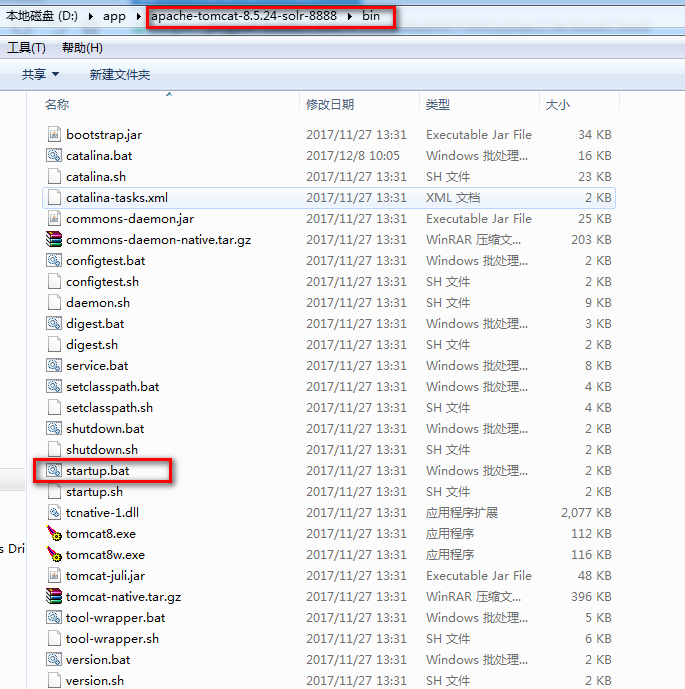Expand the arrow after apache-tomcat-8.5.24-solr-8888

coord(350,16)
